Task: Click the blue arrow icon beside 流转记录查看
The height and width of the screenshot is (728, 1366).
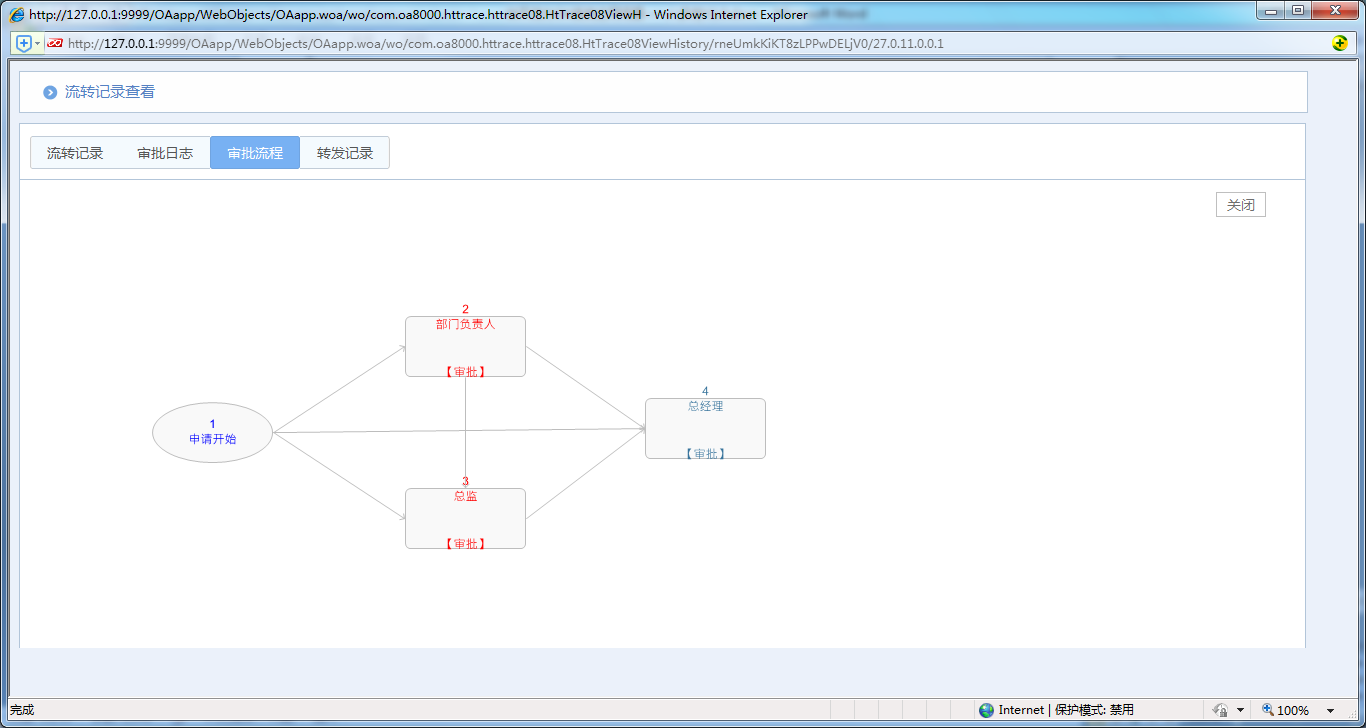Action: 50,92
